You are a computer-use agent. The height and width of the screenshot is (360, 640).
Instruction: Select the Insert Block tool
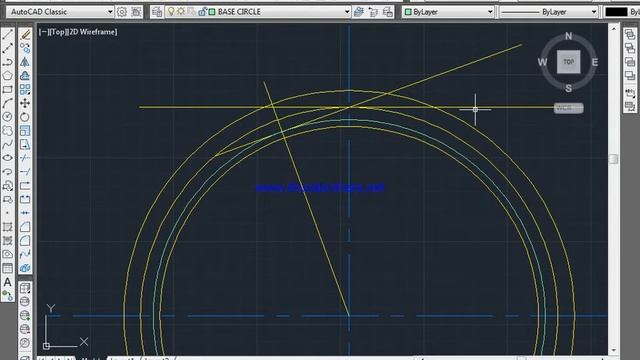pyautogui.click(x=7, y=186)
